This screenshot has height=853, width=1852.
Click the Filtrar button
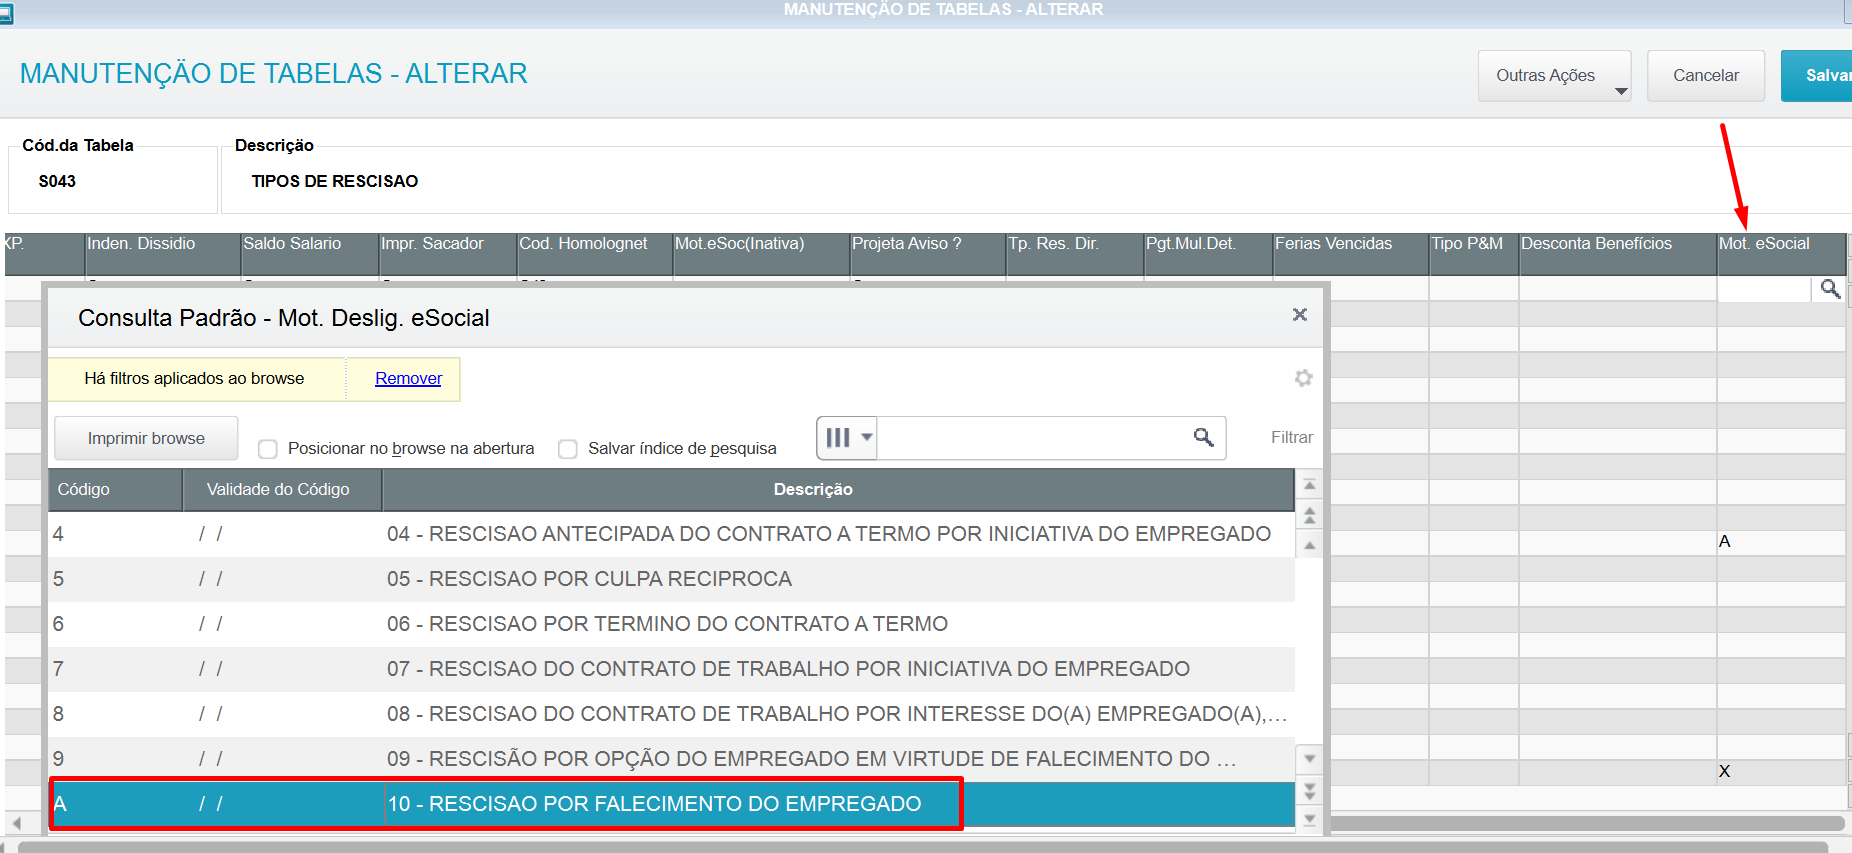(1291, 438)
